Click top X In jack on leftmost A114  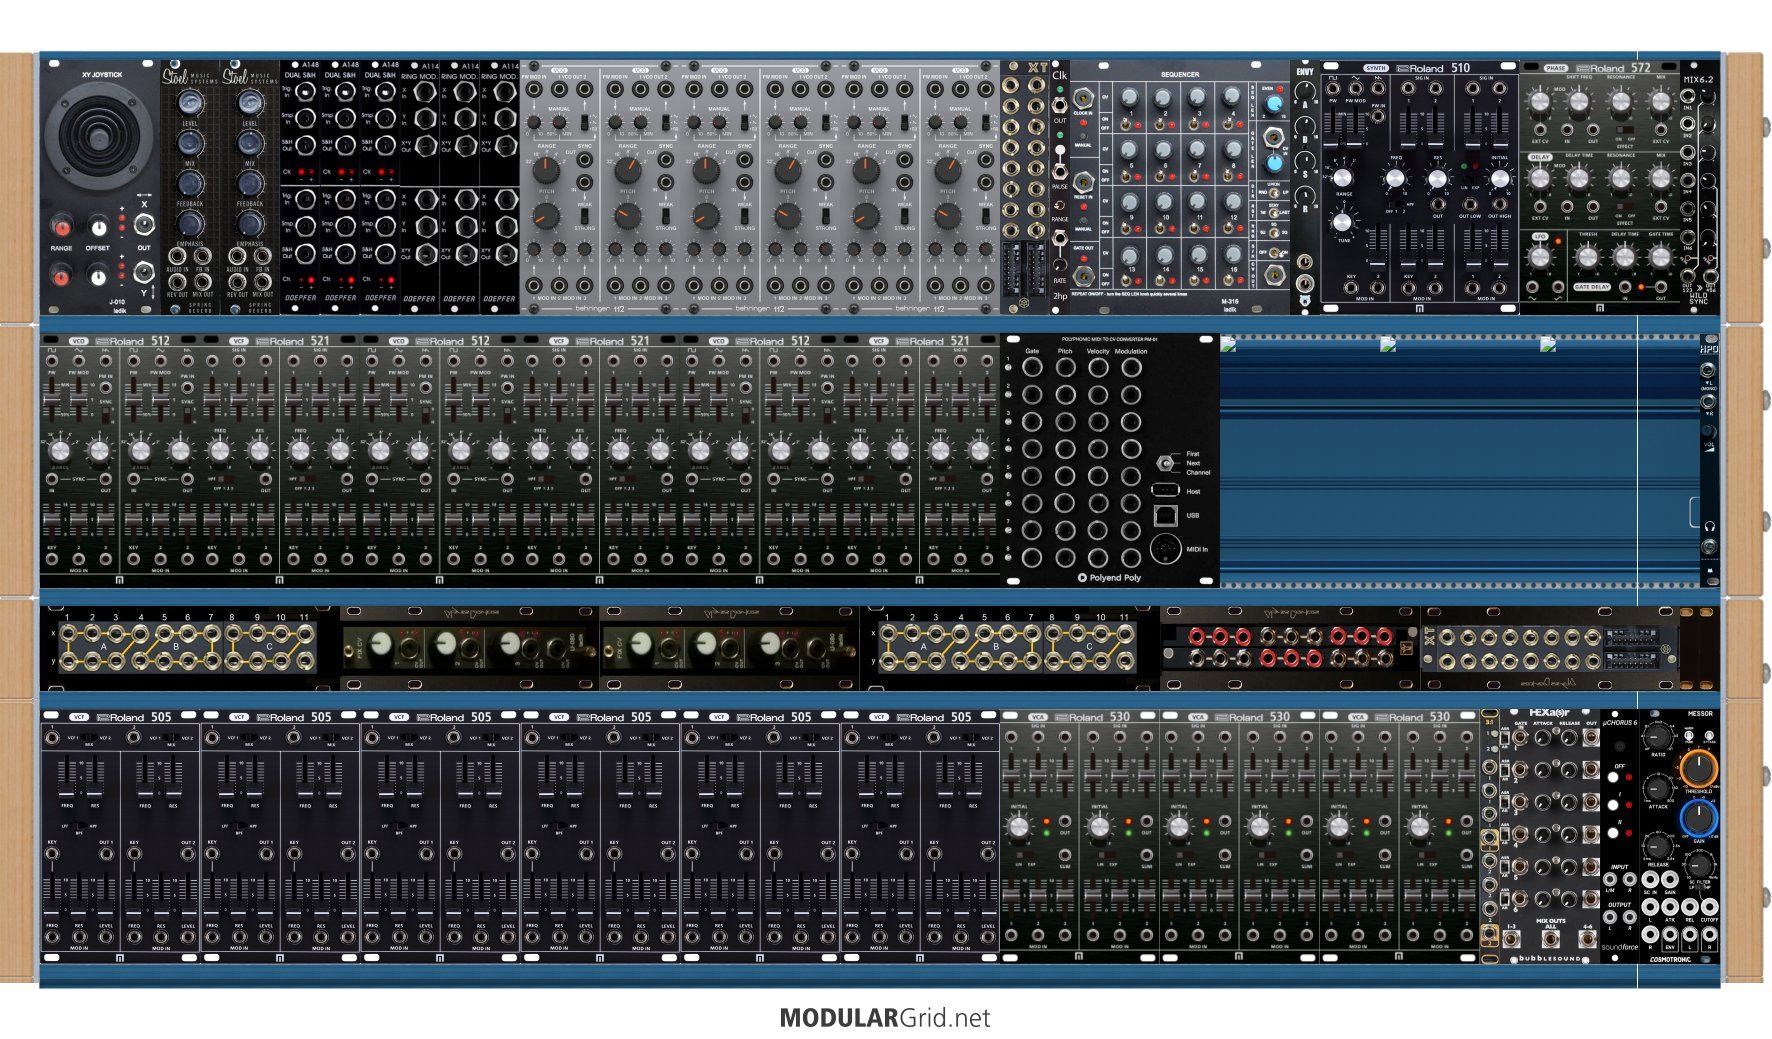[424, 92]
